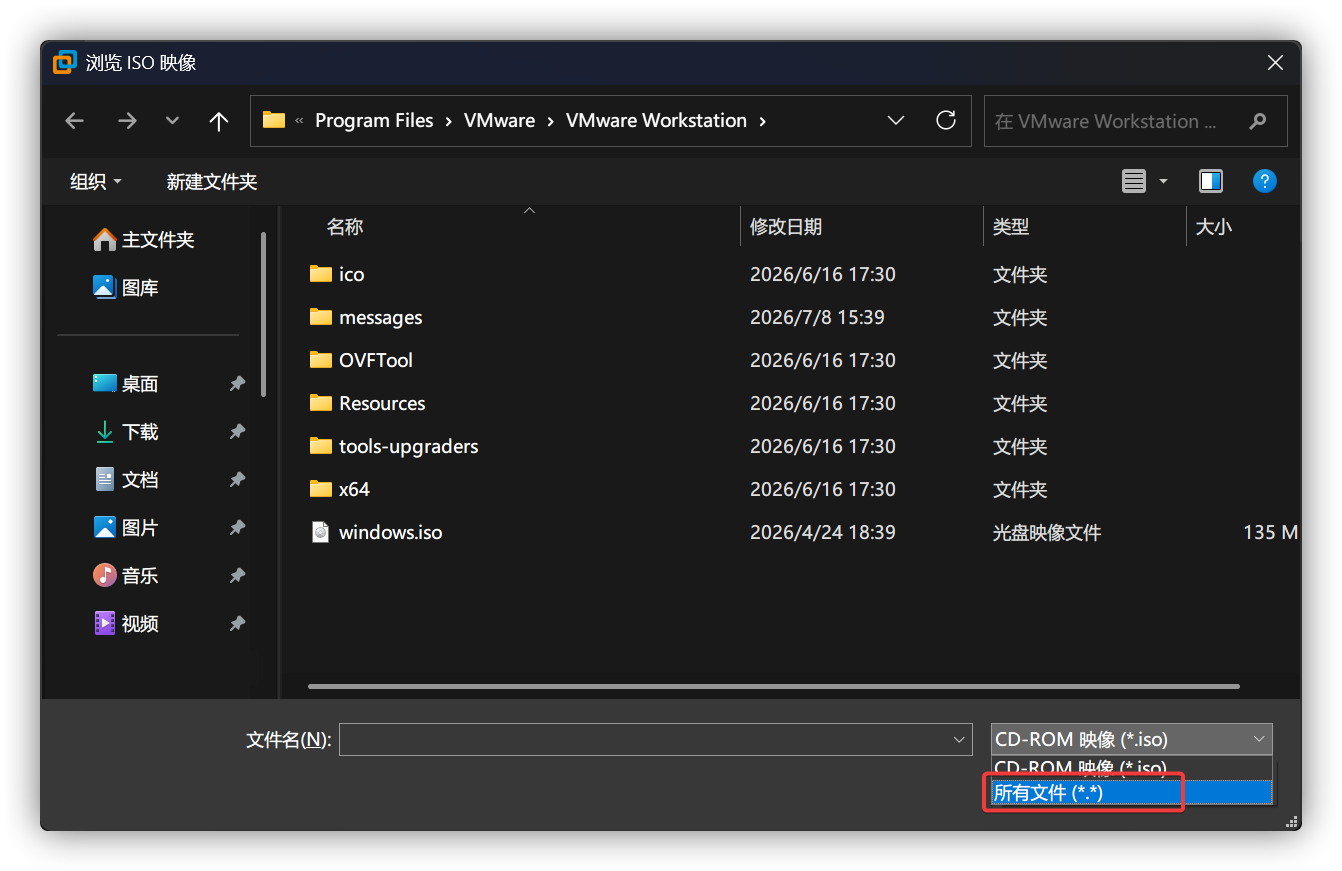The height and width of the screenshot is (871, 1342).
Task: Open 视频 in the sidebar
Action: point(126,624)
